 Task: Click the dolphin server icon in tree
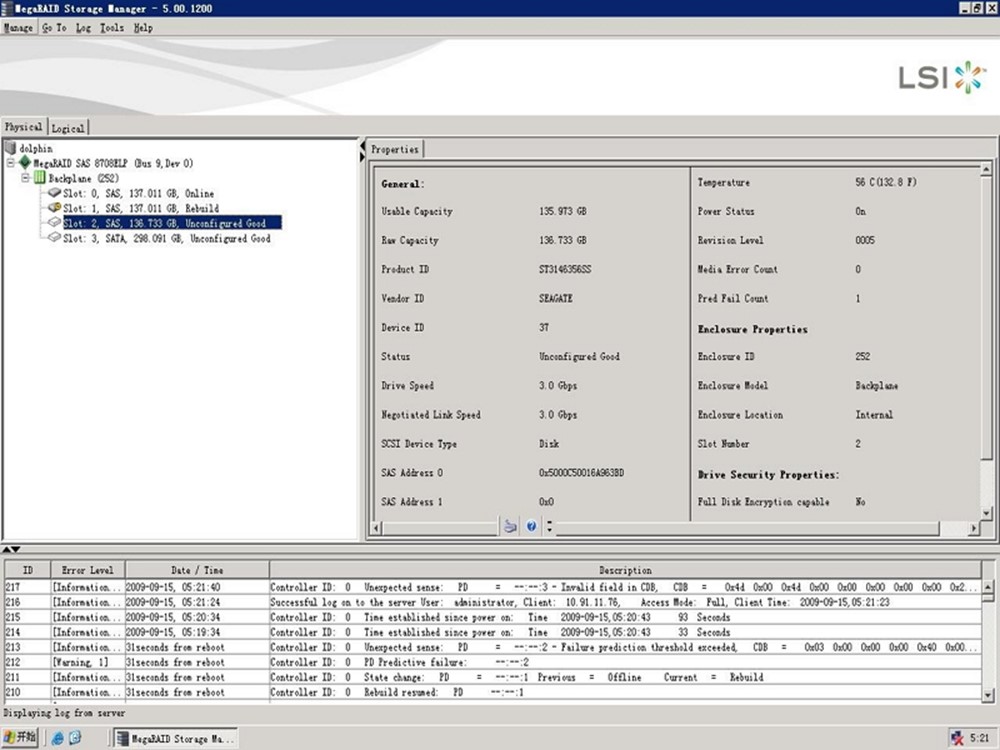(x=11, y=148)
